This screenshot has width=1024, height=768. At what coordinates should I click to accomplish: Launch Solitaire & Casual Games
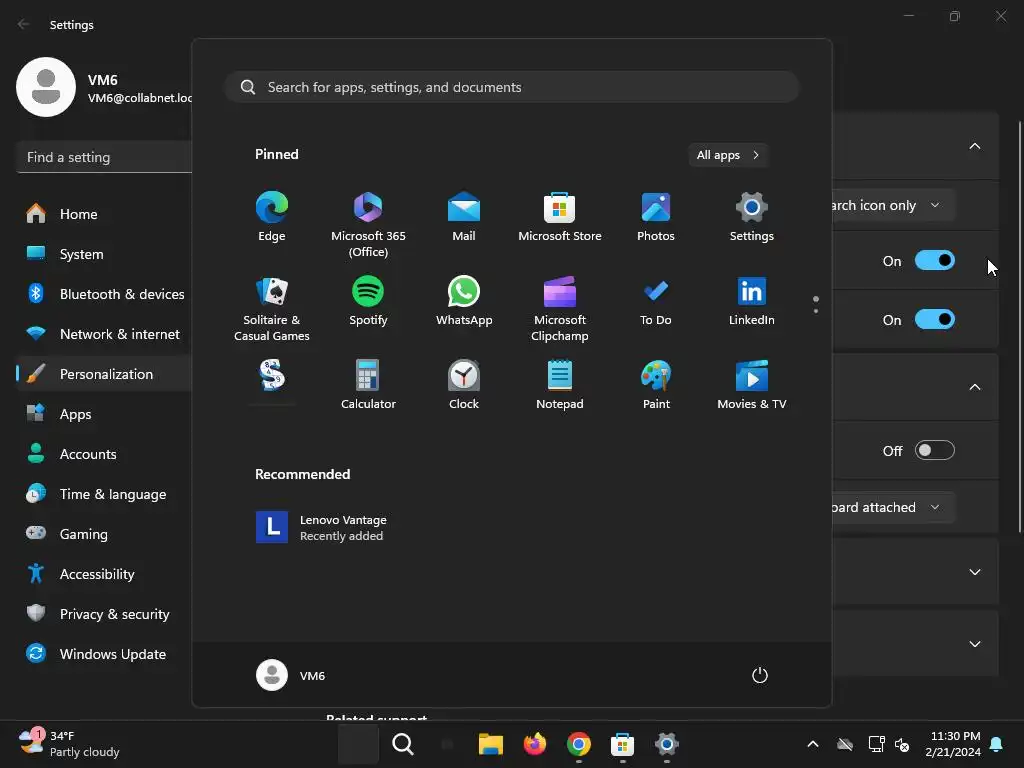tap(272, 310)
